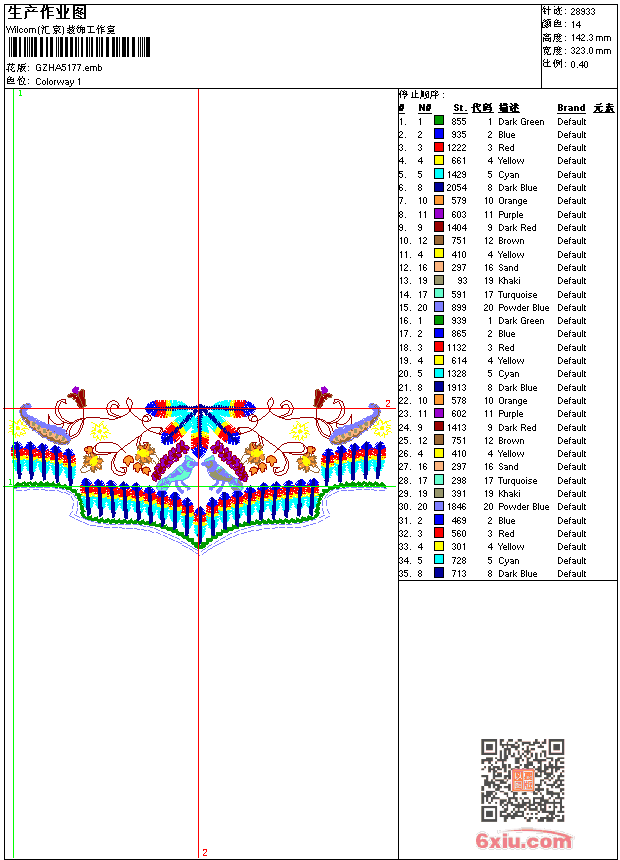Click the Yellow swatch in row 4

[439, 160]
